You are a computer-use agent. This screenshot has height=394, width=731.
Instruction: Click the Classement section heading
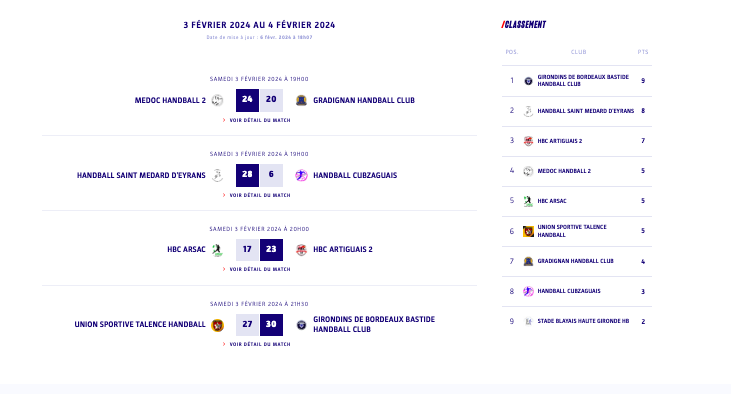524,25
